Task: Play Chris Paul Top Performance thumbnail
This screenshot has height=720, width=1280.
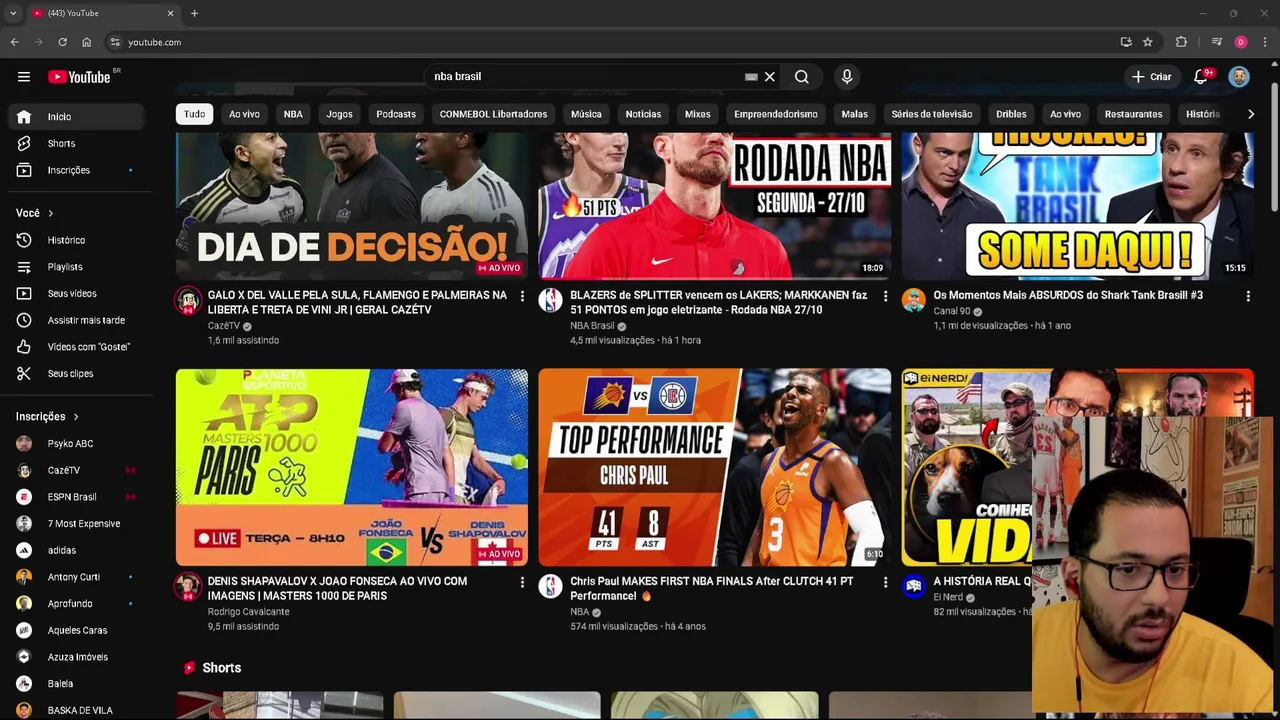Action: pyautogui.click(x=714, y=467)
